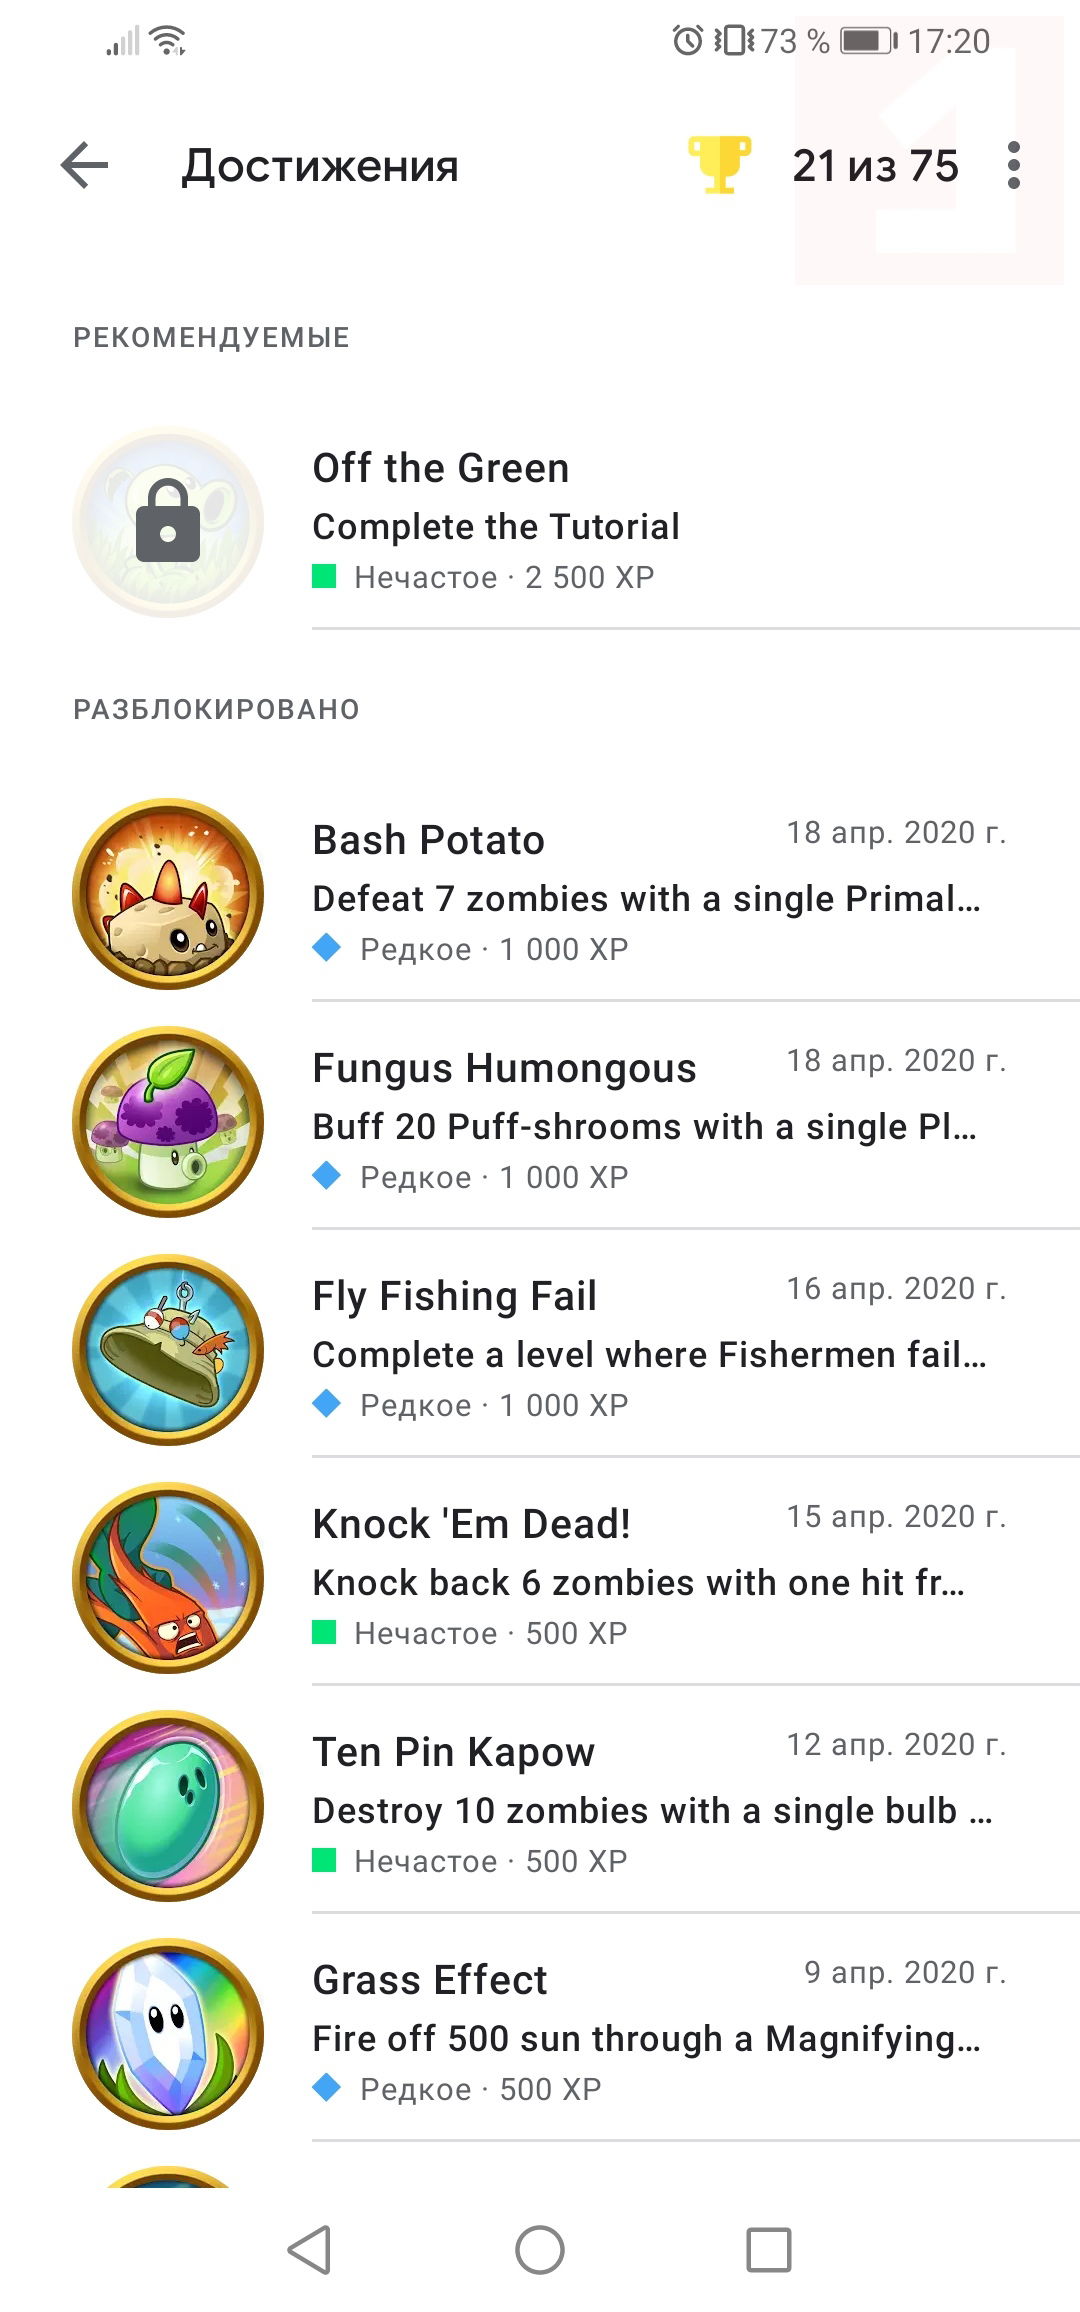Viewport: 1080px width, 2312px height.
Task: Tap the green rarity square under Knock 'Em Dead!
Action: coord(324,1633)
